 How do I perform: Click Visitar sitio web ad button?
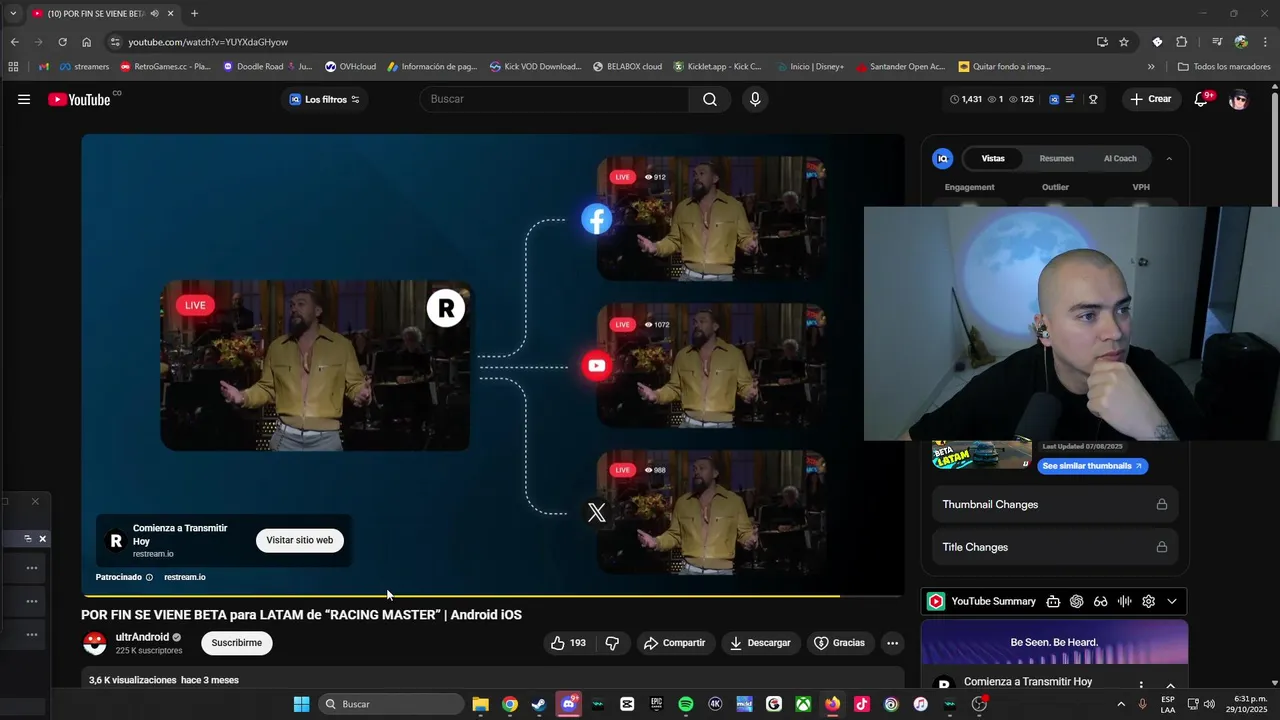click(x=300, y=540)
